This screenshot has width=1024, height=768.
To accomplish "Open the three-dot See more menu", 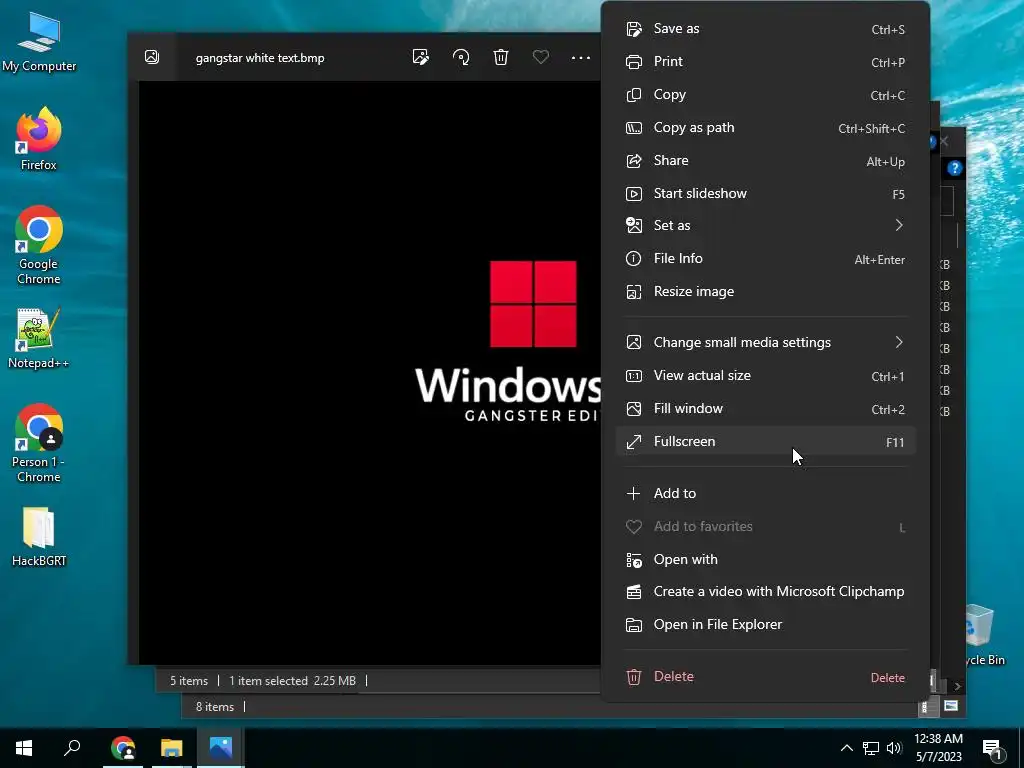I will (581, 57).
